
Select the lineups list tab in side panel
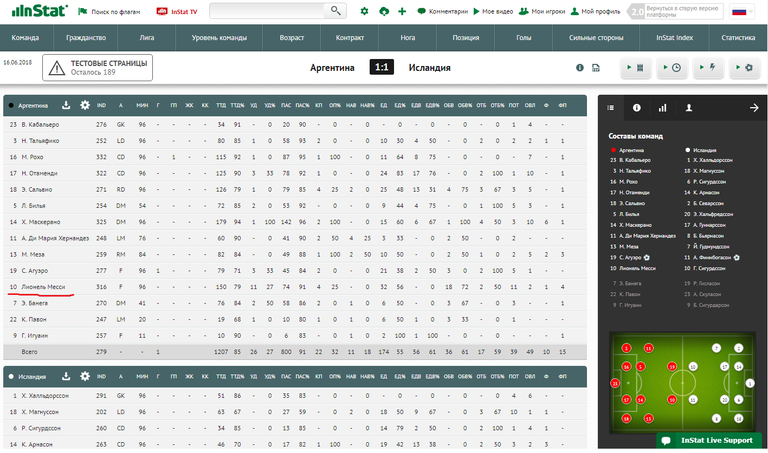click(x=611, y=108)
